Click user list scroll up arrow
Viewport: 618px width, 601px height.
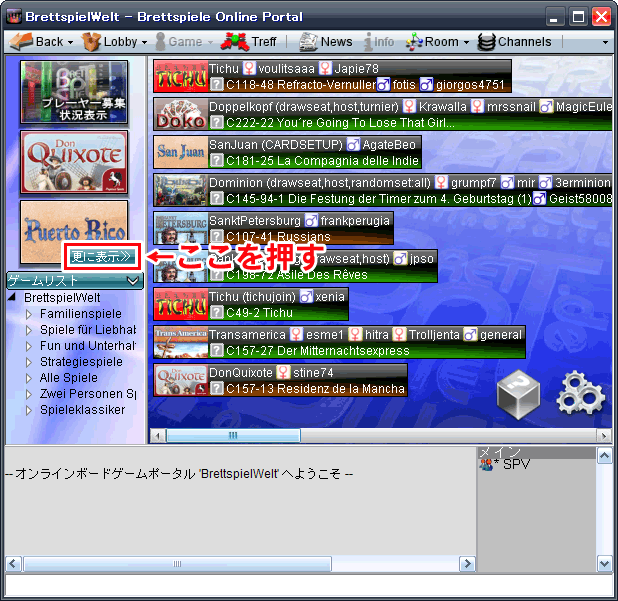click(605, 456)
